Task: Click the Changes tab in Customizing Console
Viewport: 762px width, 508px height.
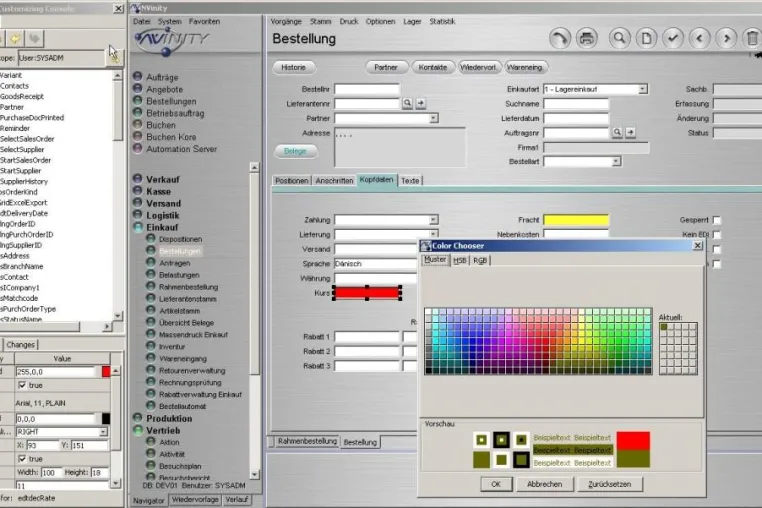Action: 20,345
